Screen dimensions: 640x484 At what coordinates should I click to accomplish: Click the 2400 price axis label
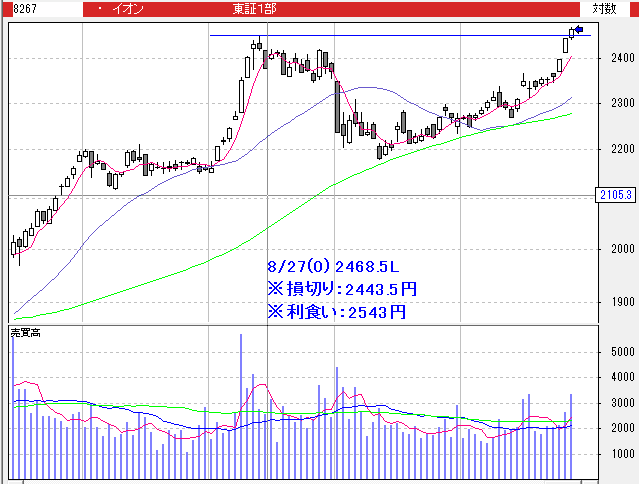point(620,59)
